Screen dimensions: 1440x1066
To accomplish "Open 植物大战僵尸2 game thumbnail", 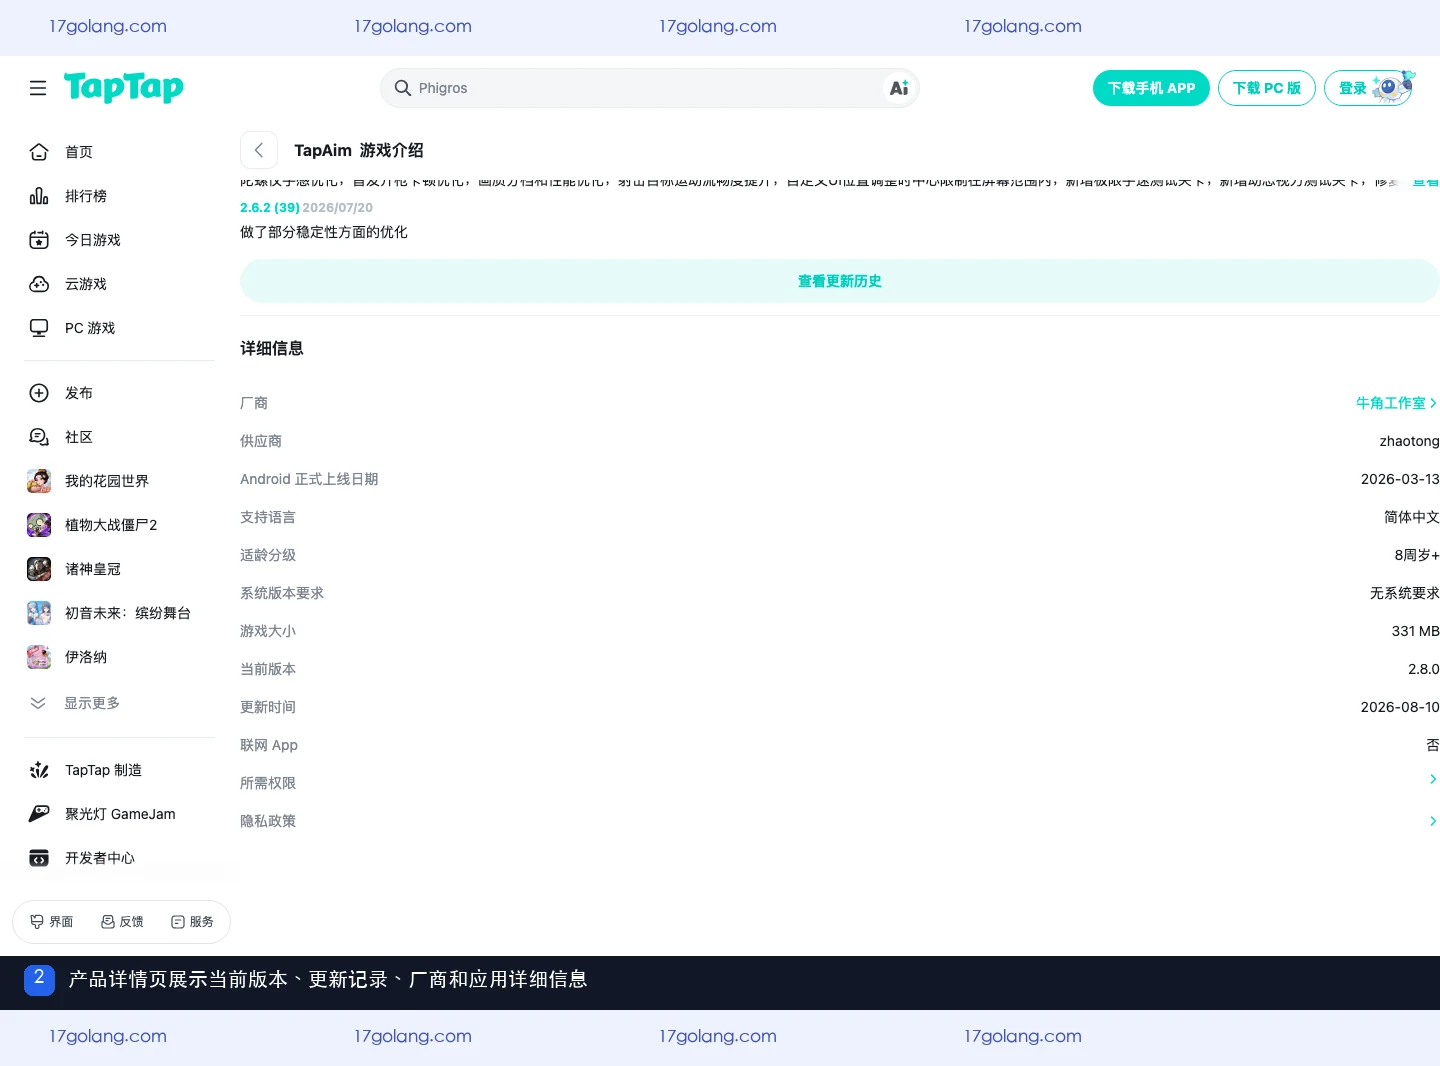I will [x=39, y=525].
